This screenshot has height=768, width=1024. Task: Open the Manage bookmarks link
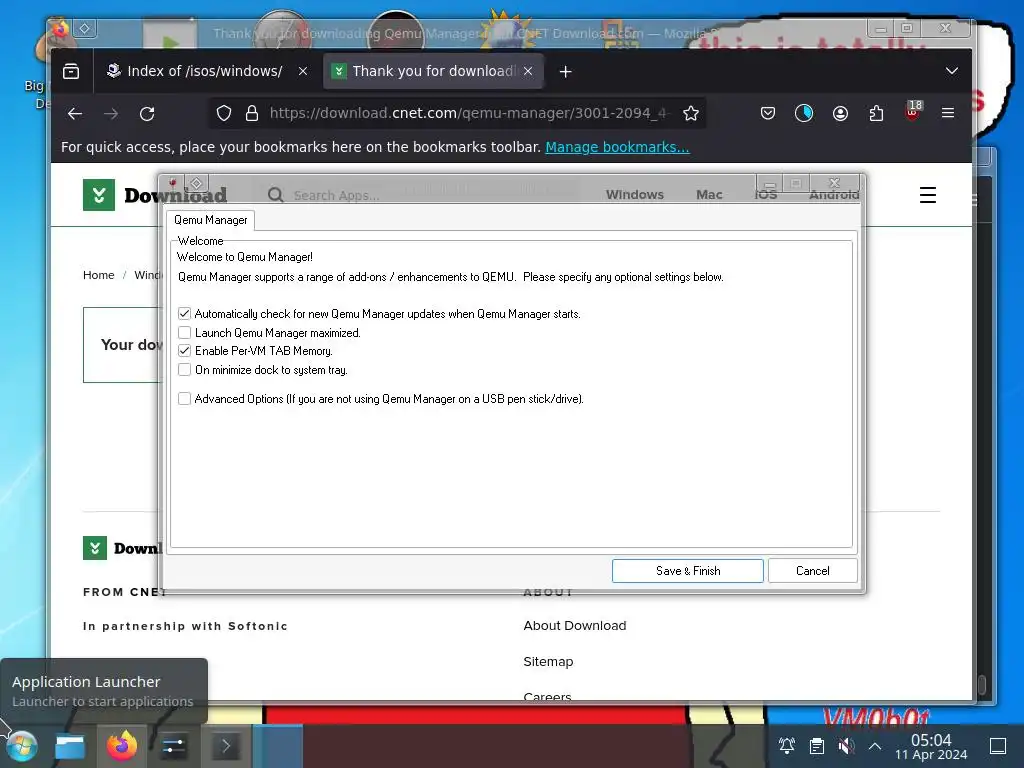pyautogui.click(x=617, y=147)
